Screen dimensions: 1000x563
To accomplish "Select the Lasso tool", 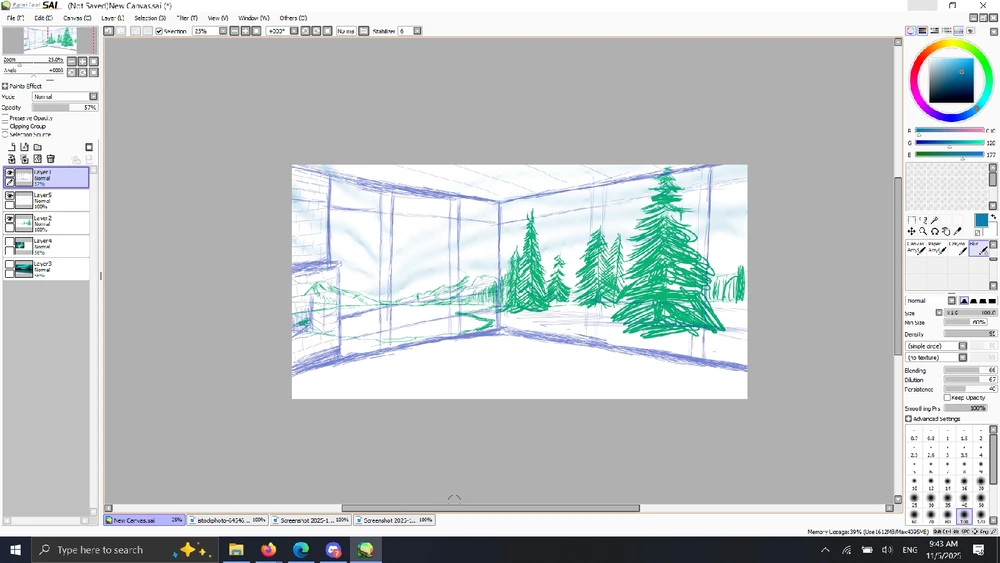I will click(923, 220).
